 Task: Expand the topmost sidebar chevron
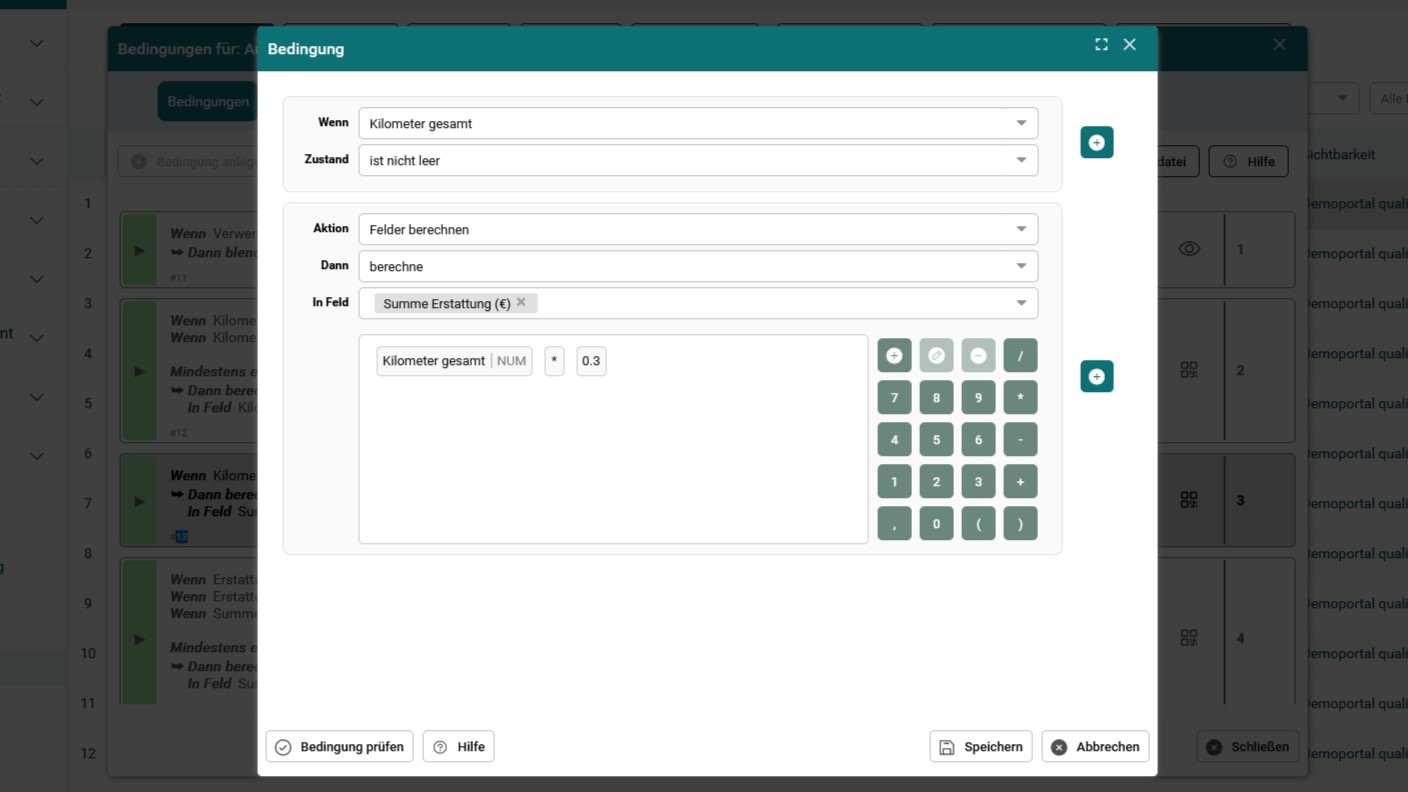36,43
